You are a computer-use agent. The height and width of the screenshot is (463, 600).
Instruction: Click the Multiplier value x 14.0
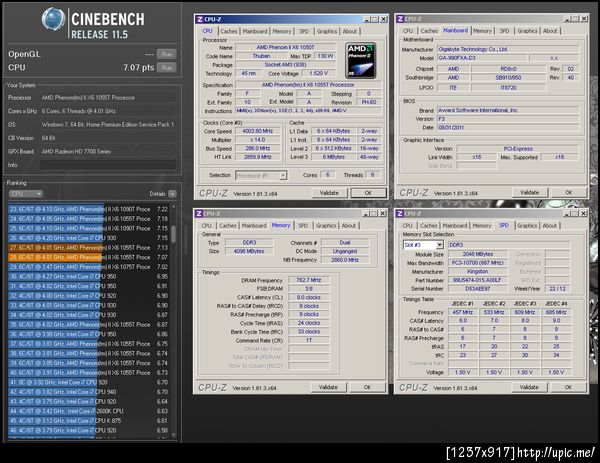click(x=258, y=140)
